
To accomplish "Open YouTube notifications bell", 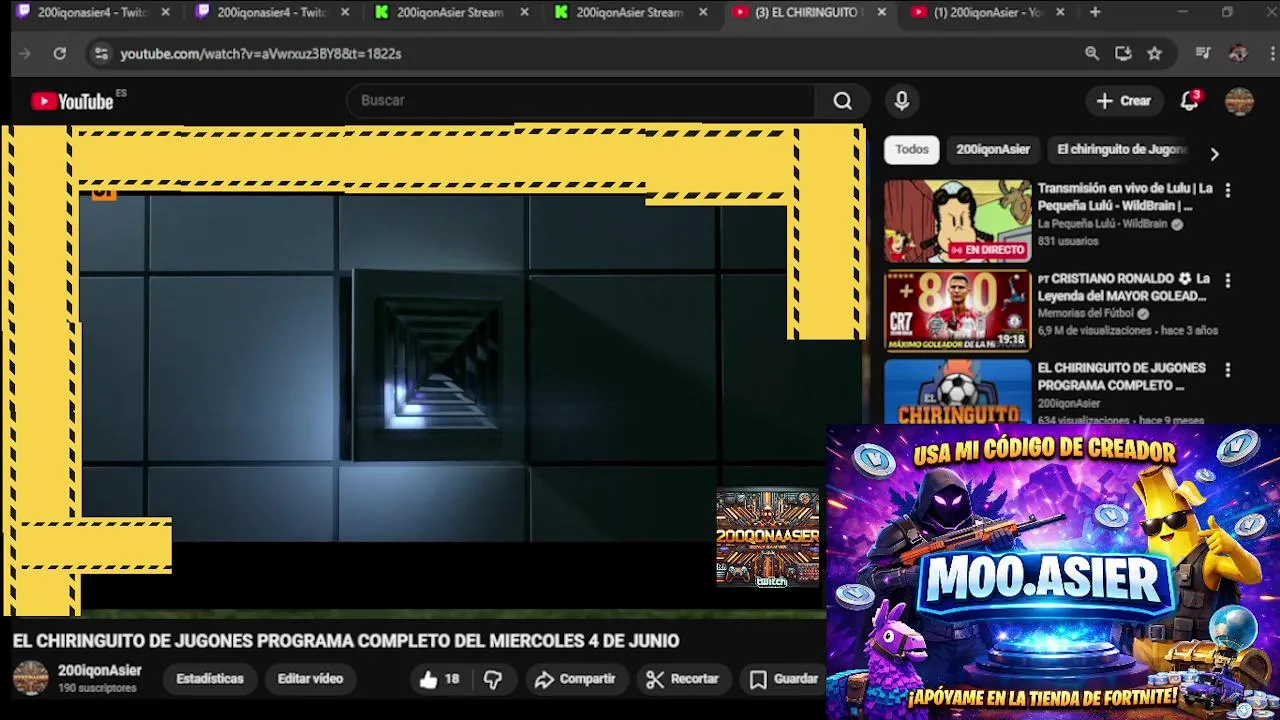I will click(x=1189, y=101).
